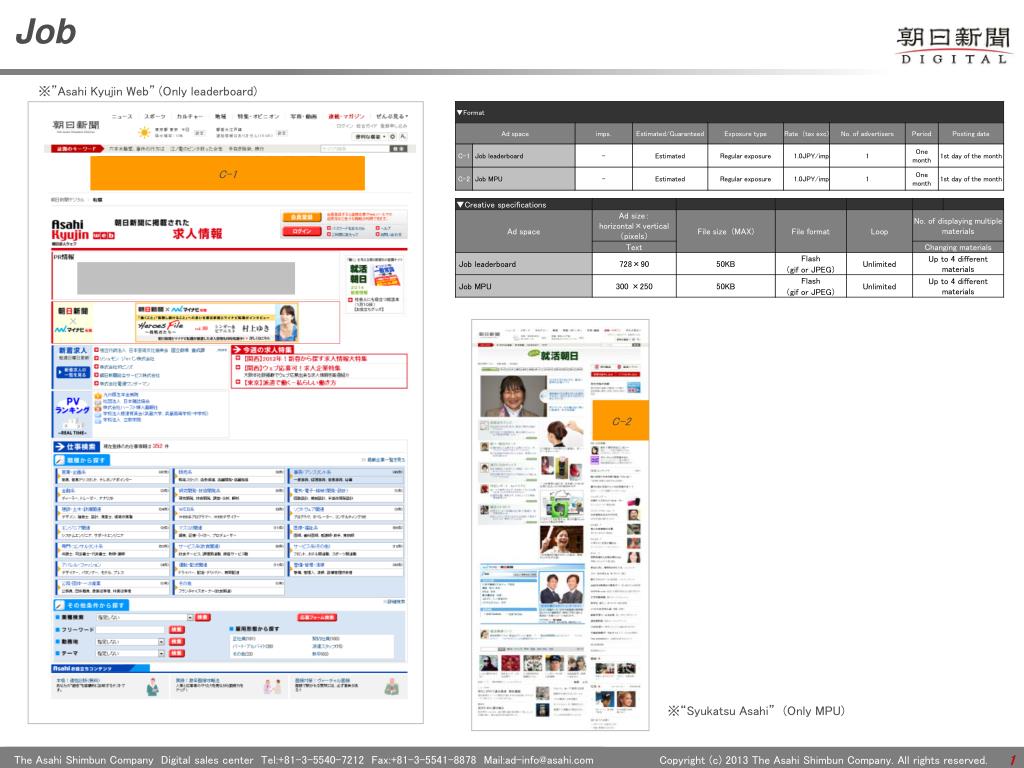The image size is (1024, 768).
Task: Click the gray PR information placeholder banner
Action: 185,278
